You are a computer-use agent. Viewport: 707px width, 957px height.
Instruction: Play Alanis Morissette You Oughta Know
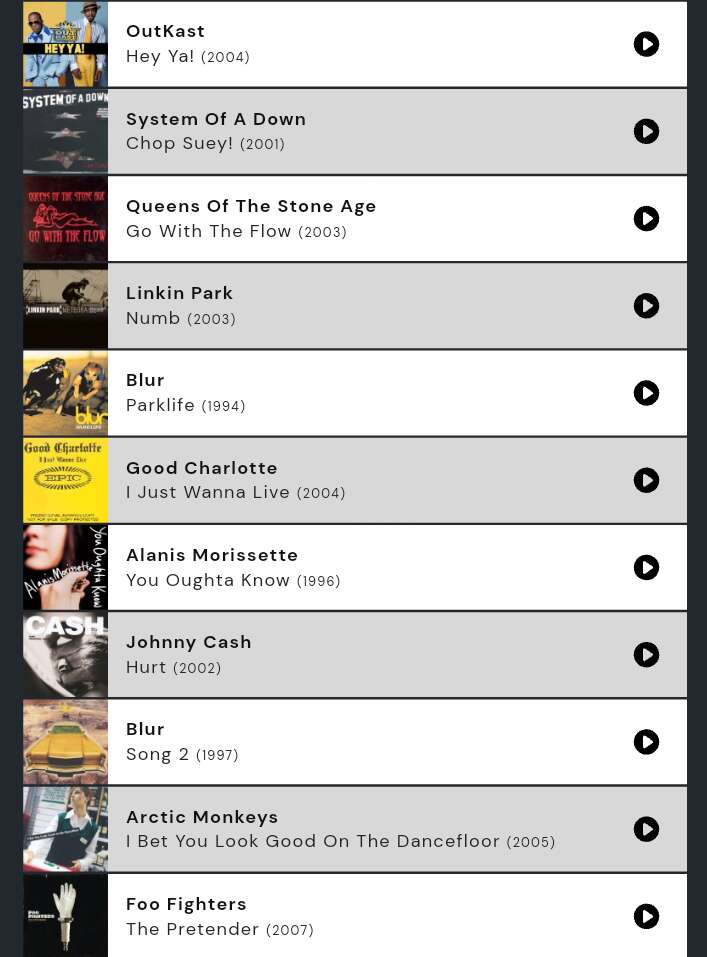coord(646,568)
